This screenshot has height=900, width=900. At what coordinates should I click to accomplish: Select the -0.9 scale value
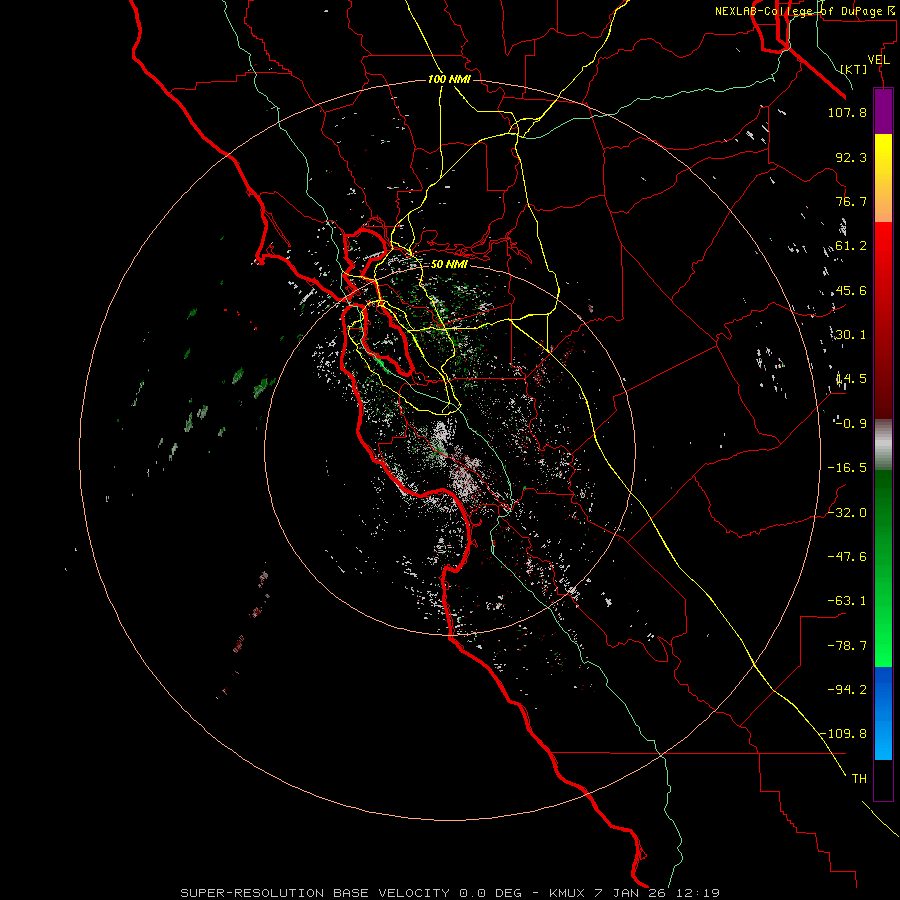tap(851, 424)
